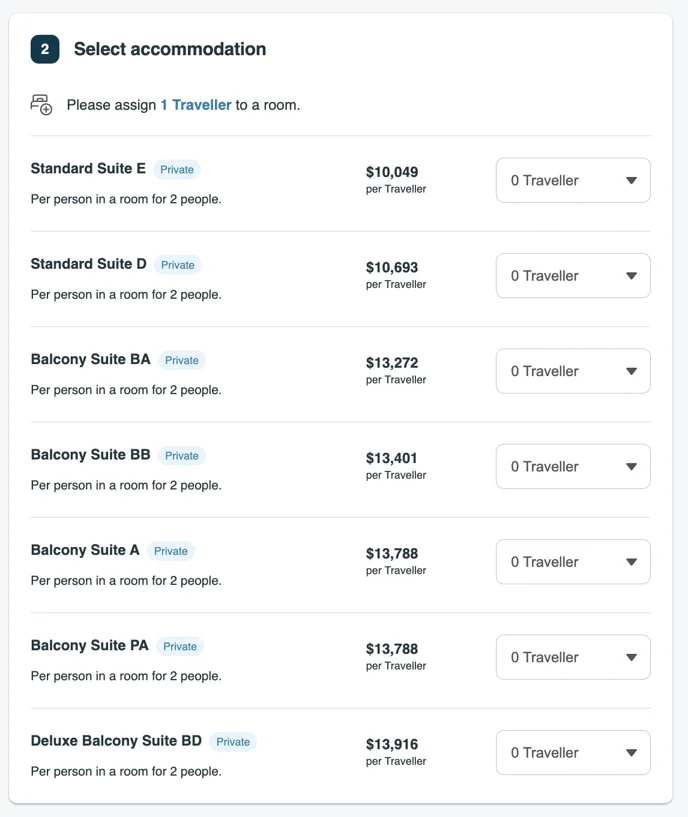Open the Balcony Suite PA traveller dropdown
688x817 pixels.
point(573,657)
